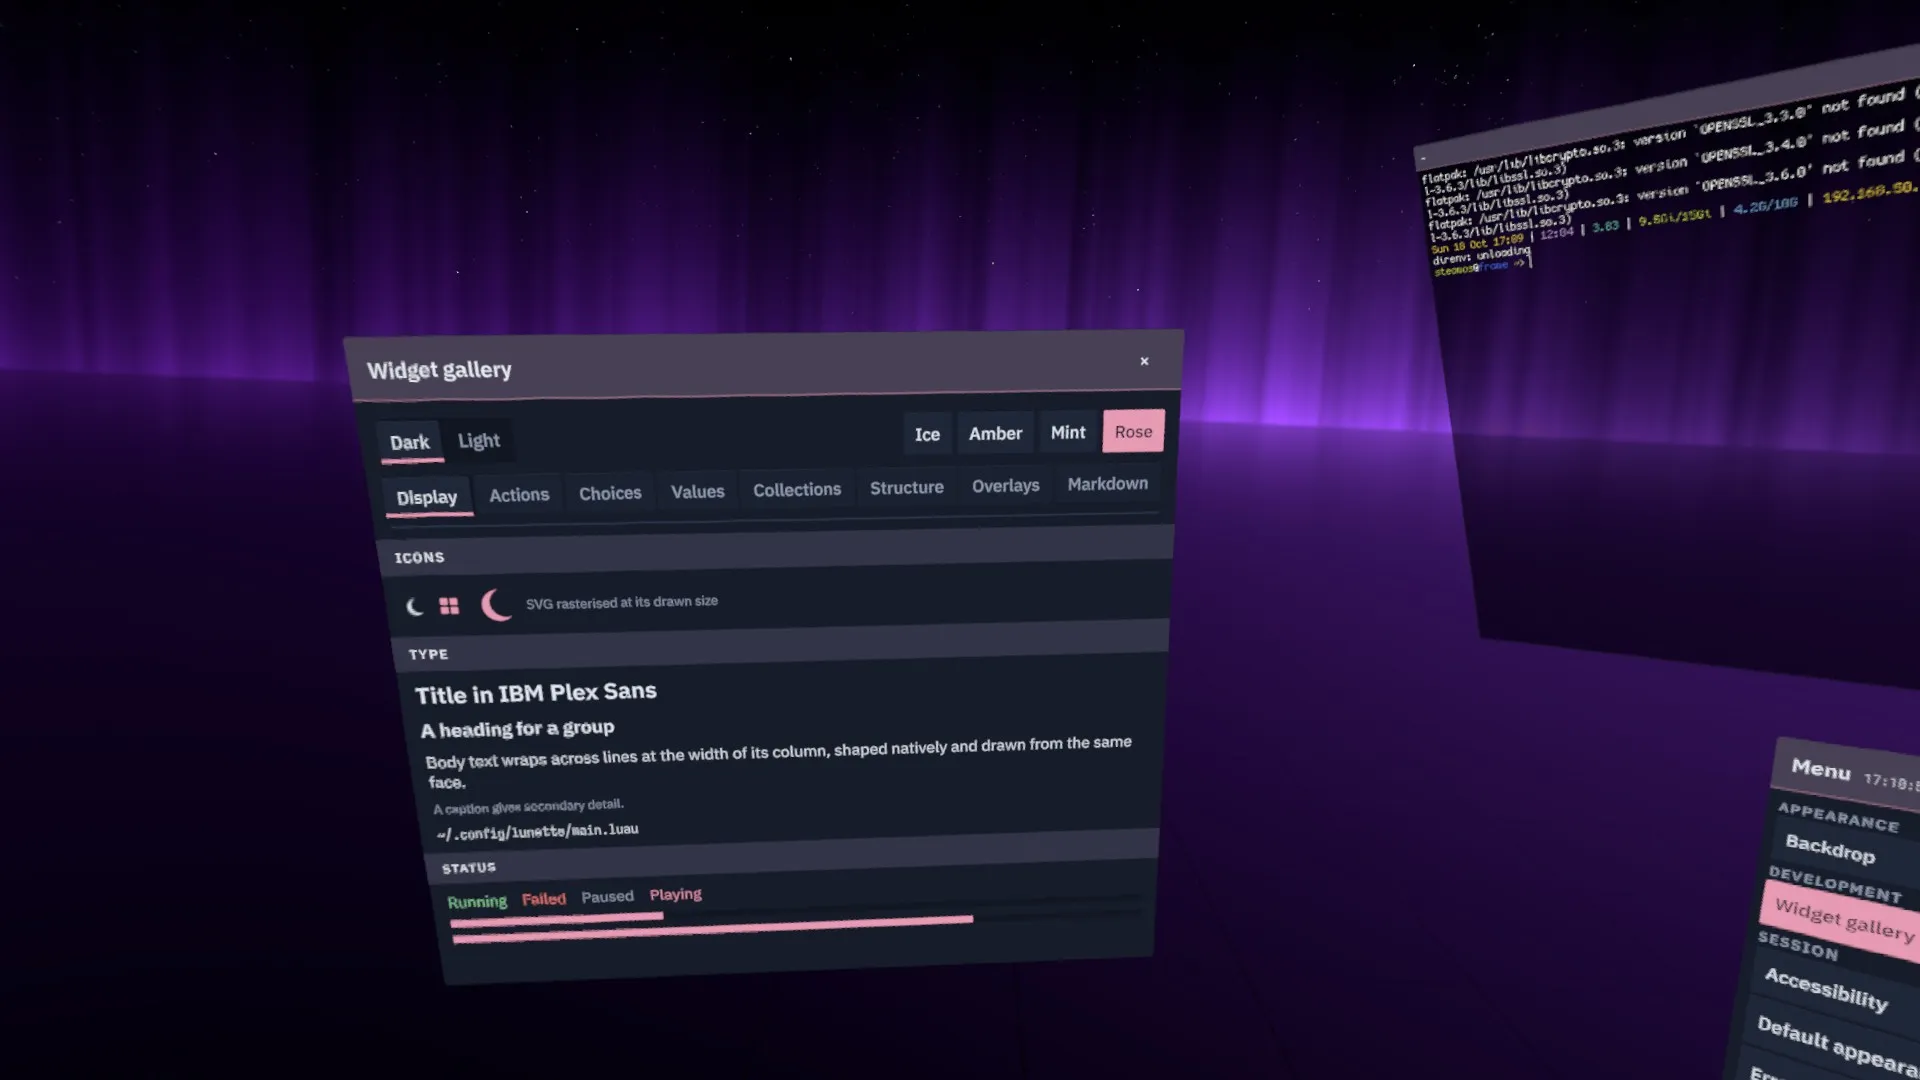The width and height of the screenshot is (1920, 1080).
Task: Click the shorter pink progress bar
Action: pos(556,919)
